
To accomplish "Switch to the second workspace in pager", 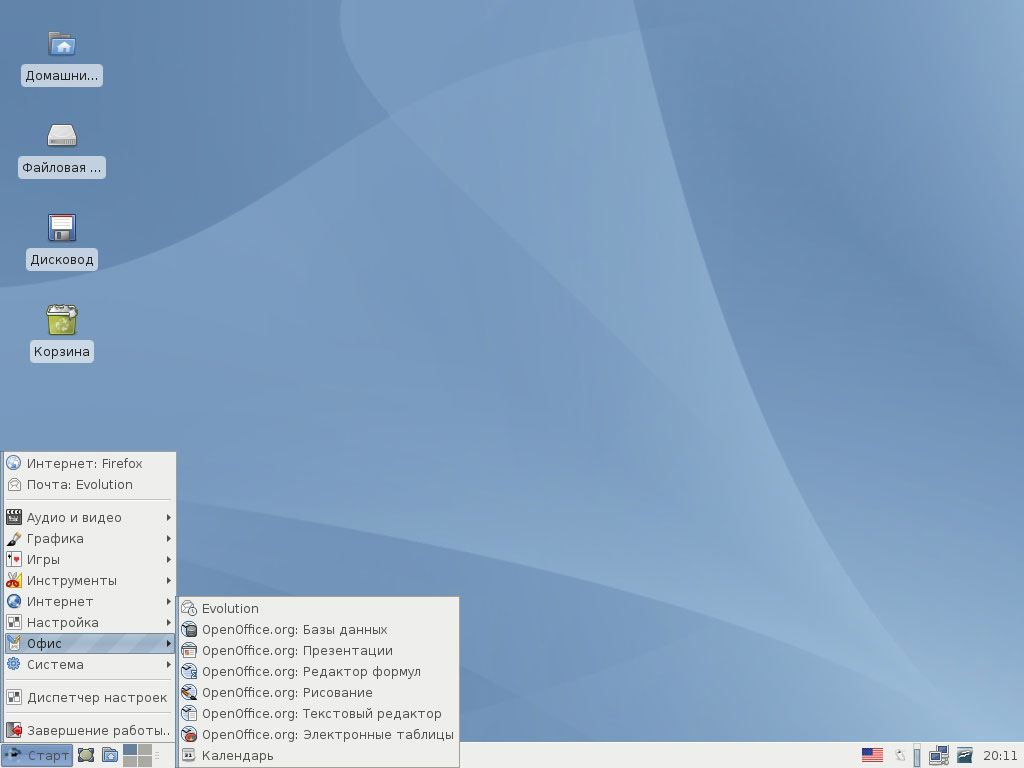I will click(145, 750).
